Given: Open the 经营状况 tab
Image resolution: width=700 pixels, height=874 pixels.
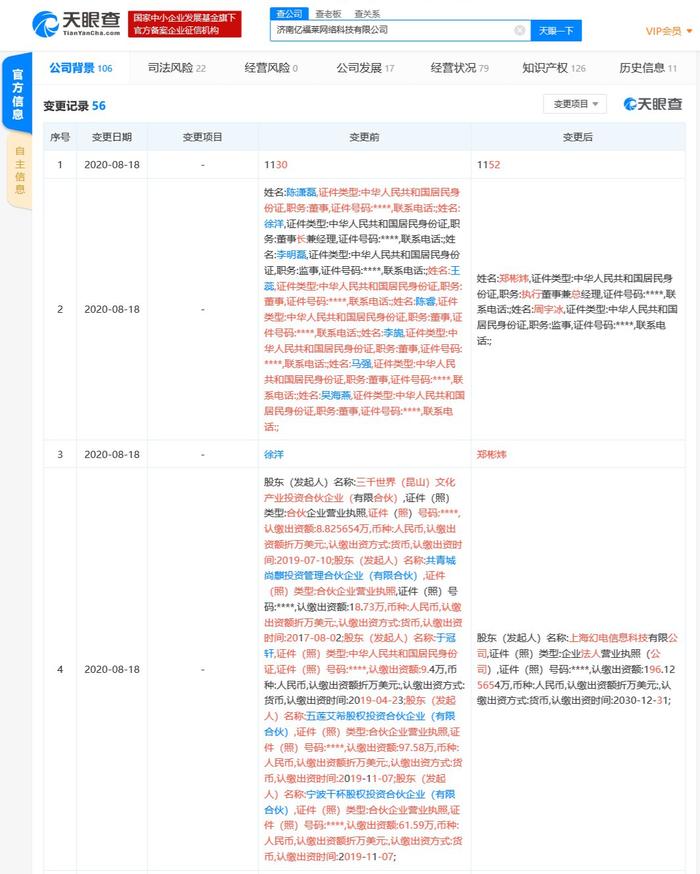Looking at the screenshot, I should [460, 68].
